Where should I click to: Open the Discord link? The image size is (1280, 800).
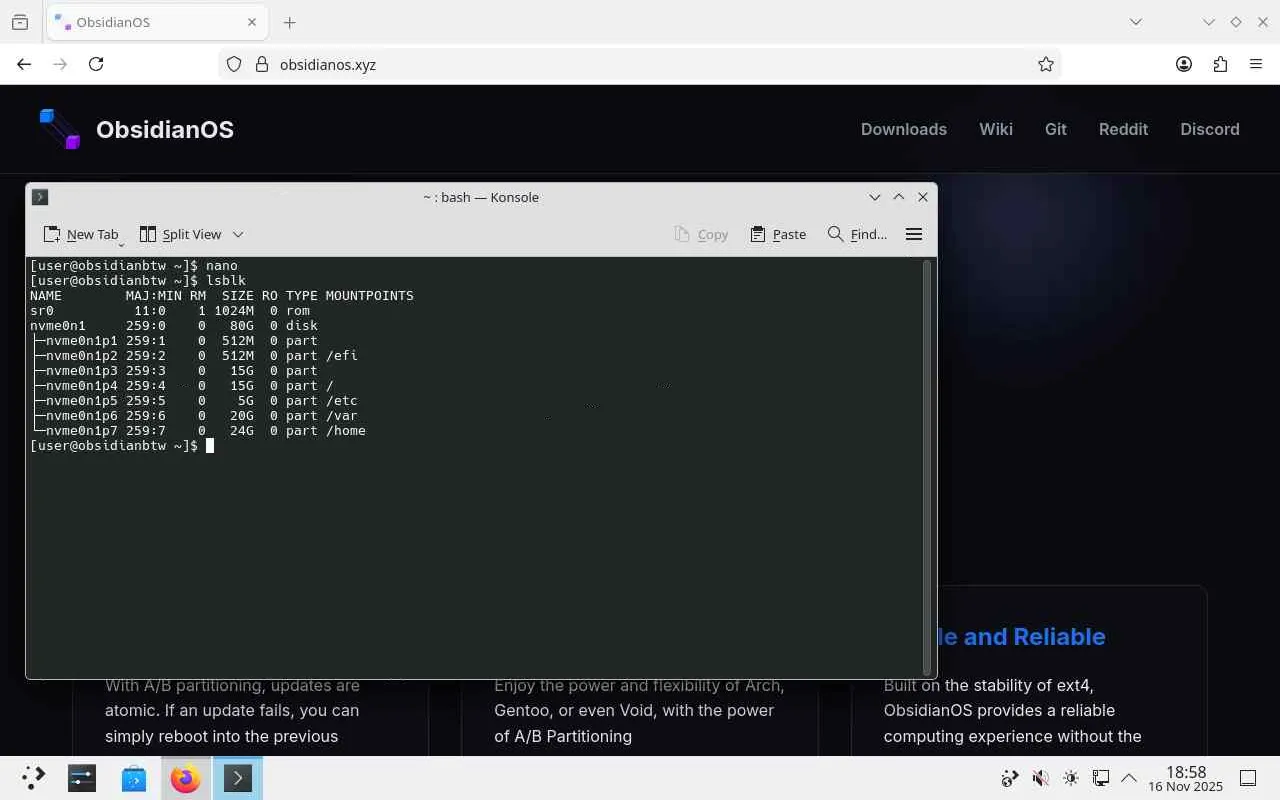tap(1210, 129)
